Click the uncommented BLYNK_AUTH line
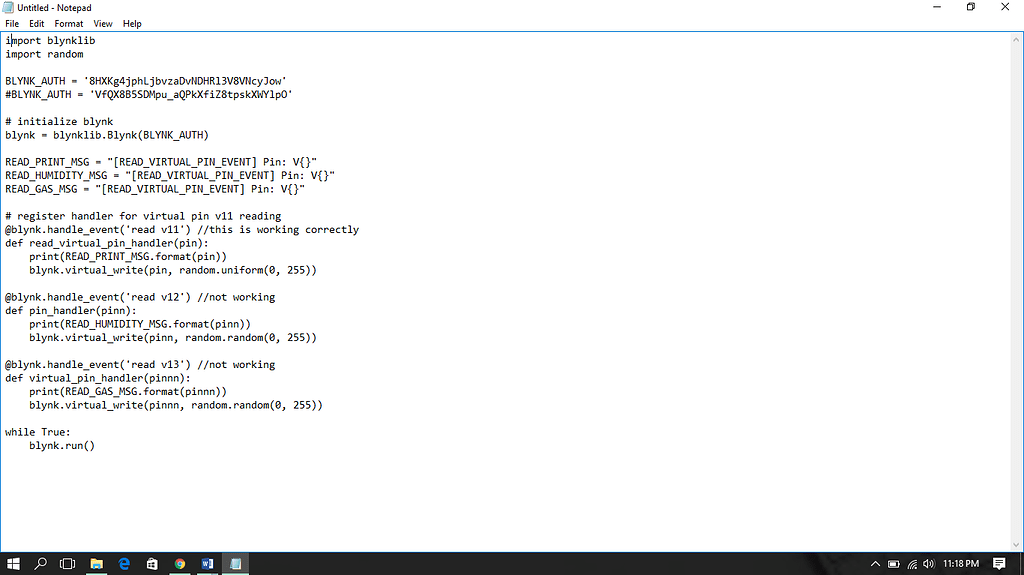 (x=146, y=81)
